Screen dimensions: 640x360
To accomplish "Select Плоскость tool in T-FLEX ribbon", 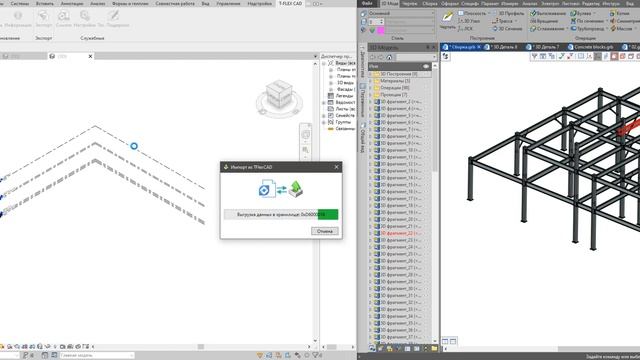I will point(472,13).
